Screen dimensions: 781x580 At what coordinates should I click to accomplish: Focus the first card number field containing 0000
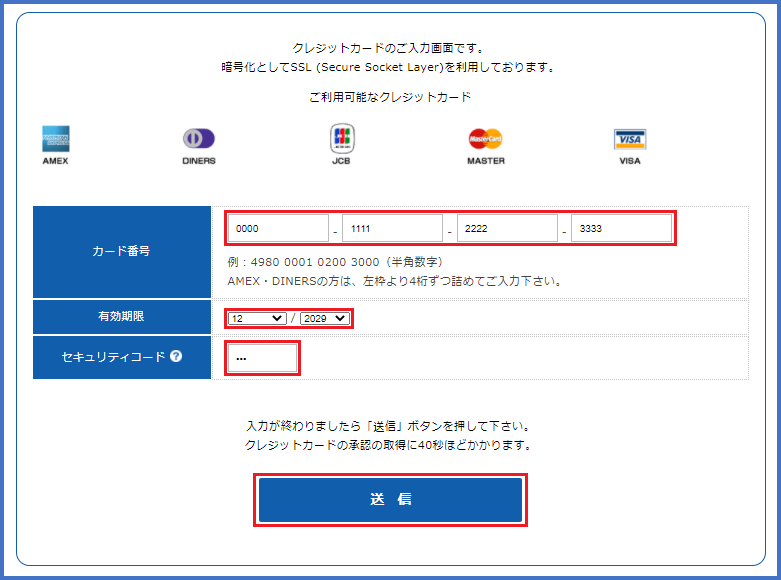[278, 228]
